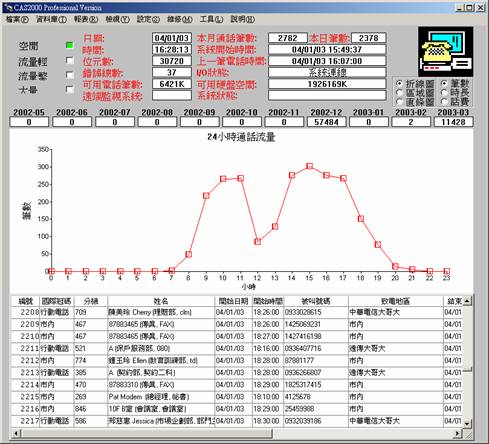Click the 2002-12 month total 57484

pos(326,122)
